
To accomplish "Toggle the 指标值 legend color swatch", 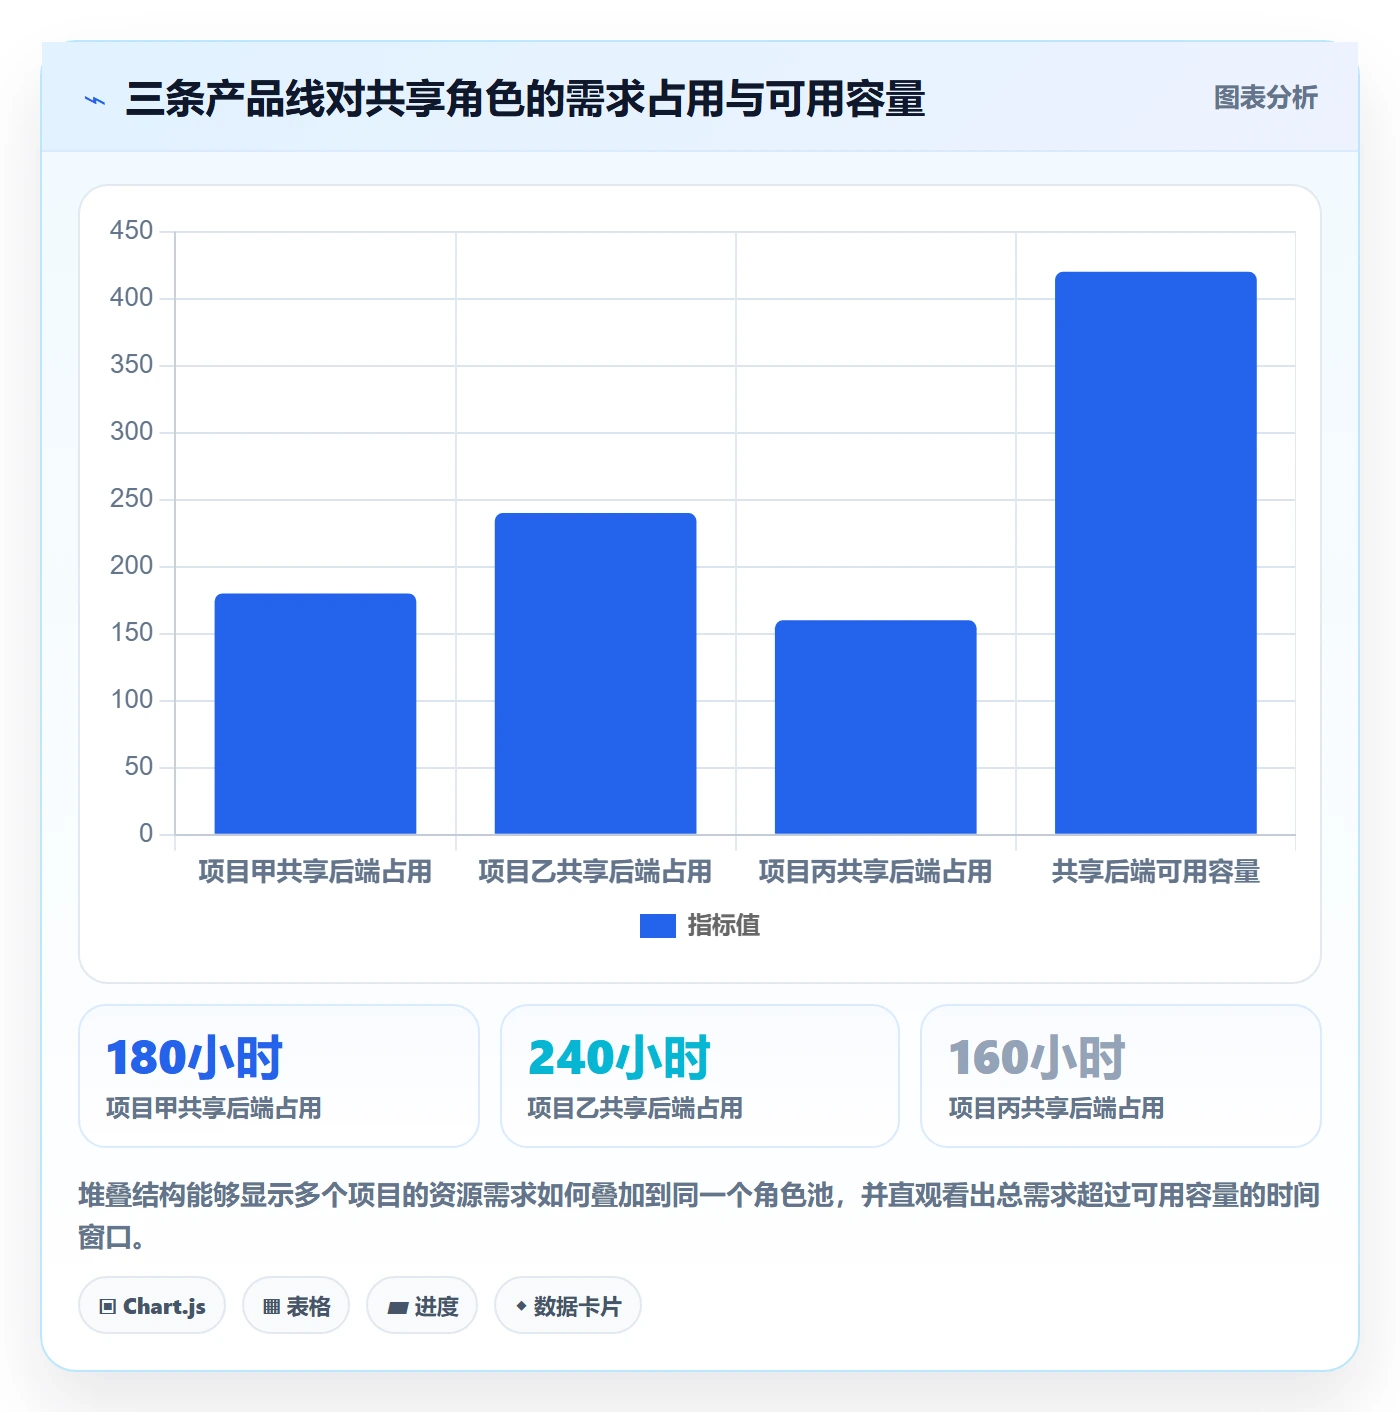I will [x=657, y=926].
